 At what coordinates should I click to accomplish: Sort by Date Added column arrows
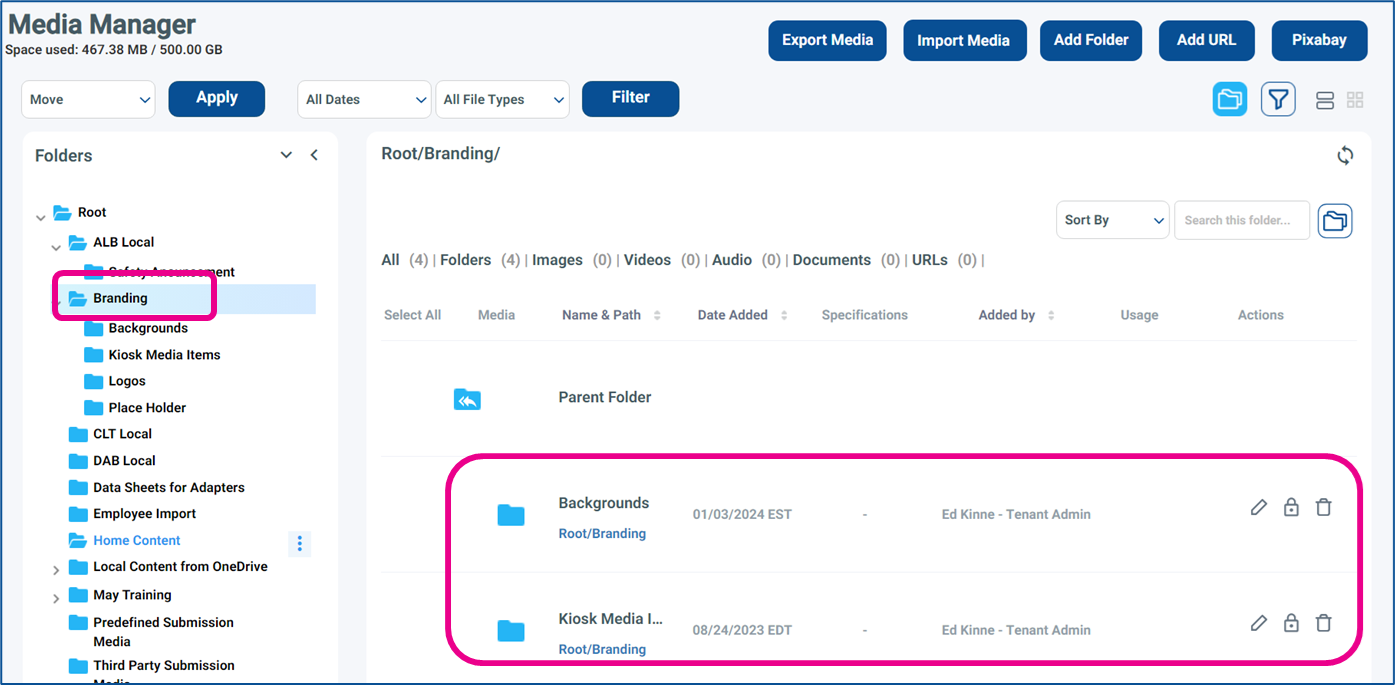coord(784,315)
